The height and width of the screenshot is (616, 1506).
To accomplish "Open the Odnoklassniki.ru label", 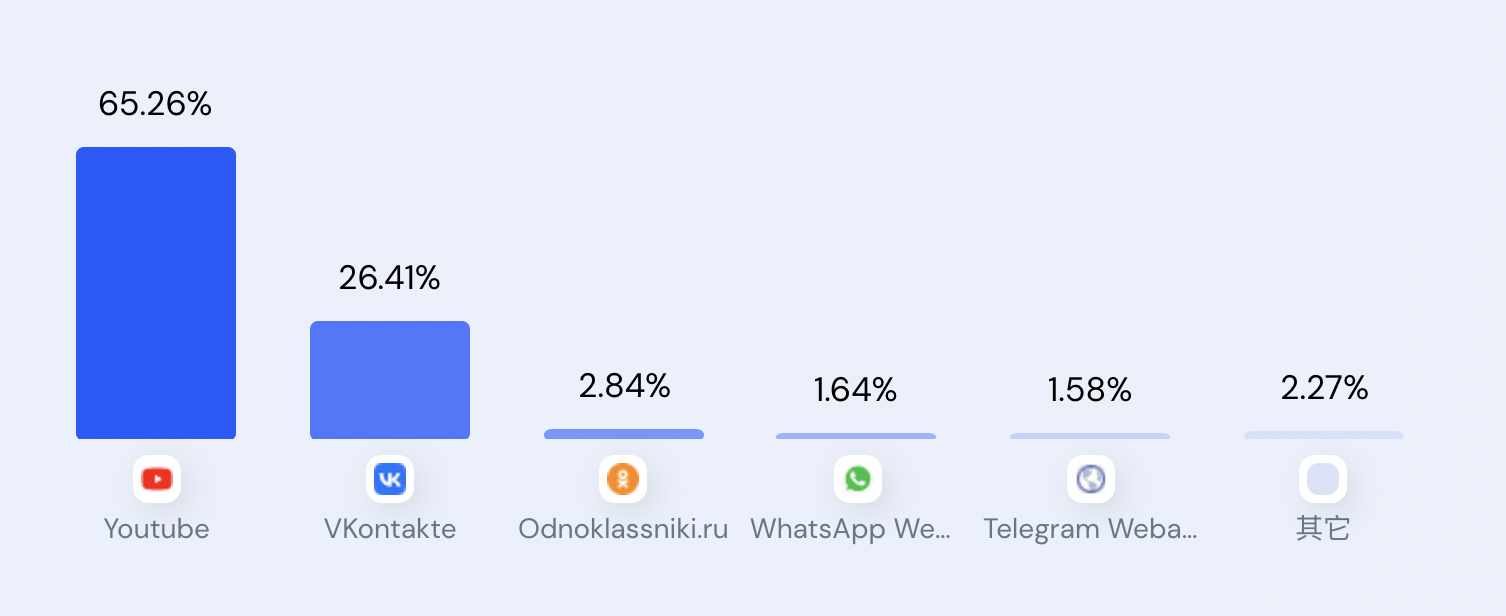I will [623, 529].
